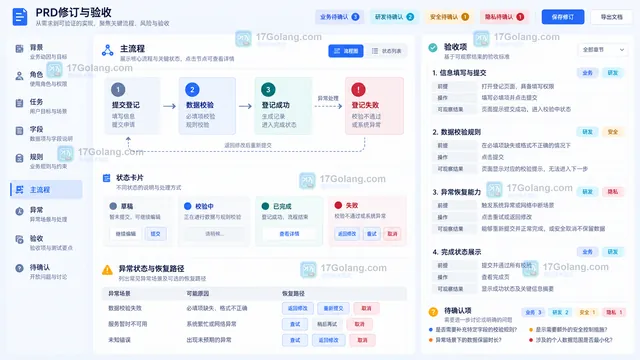
Task: Click the 业务 3 count badge in 待确认项
Action: coord(533,312)
